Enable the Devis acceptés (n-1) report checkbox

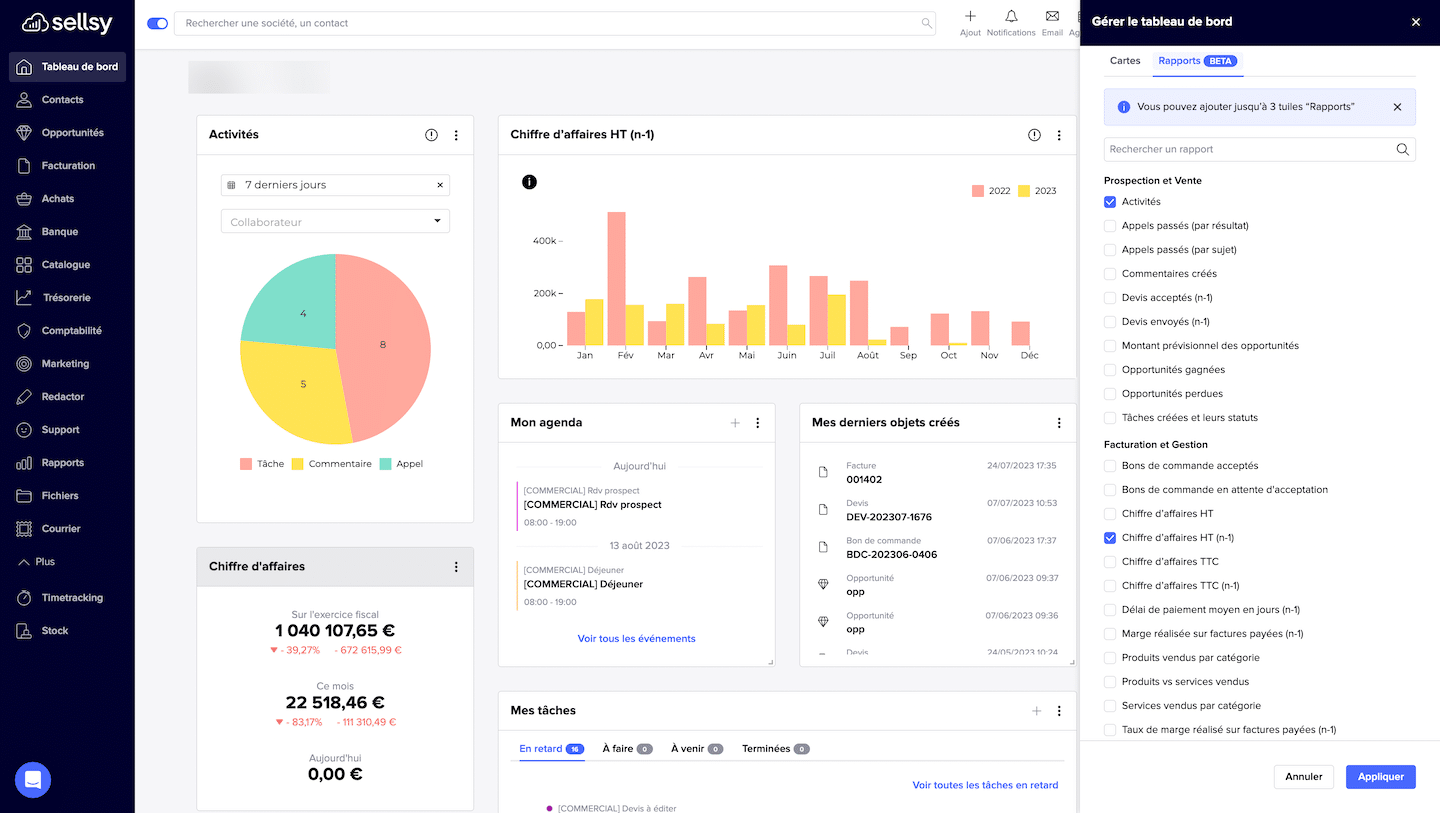click(x=1110, y=297)
